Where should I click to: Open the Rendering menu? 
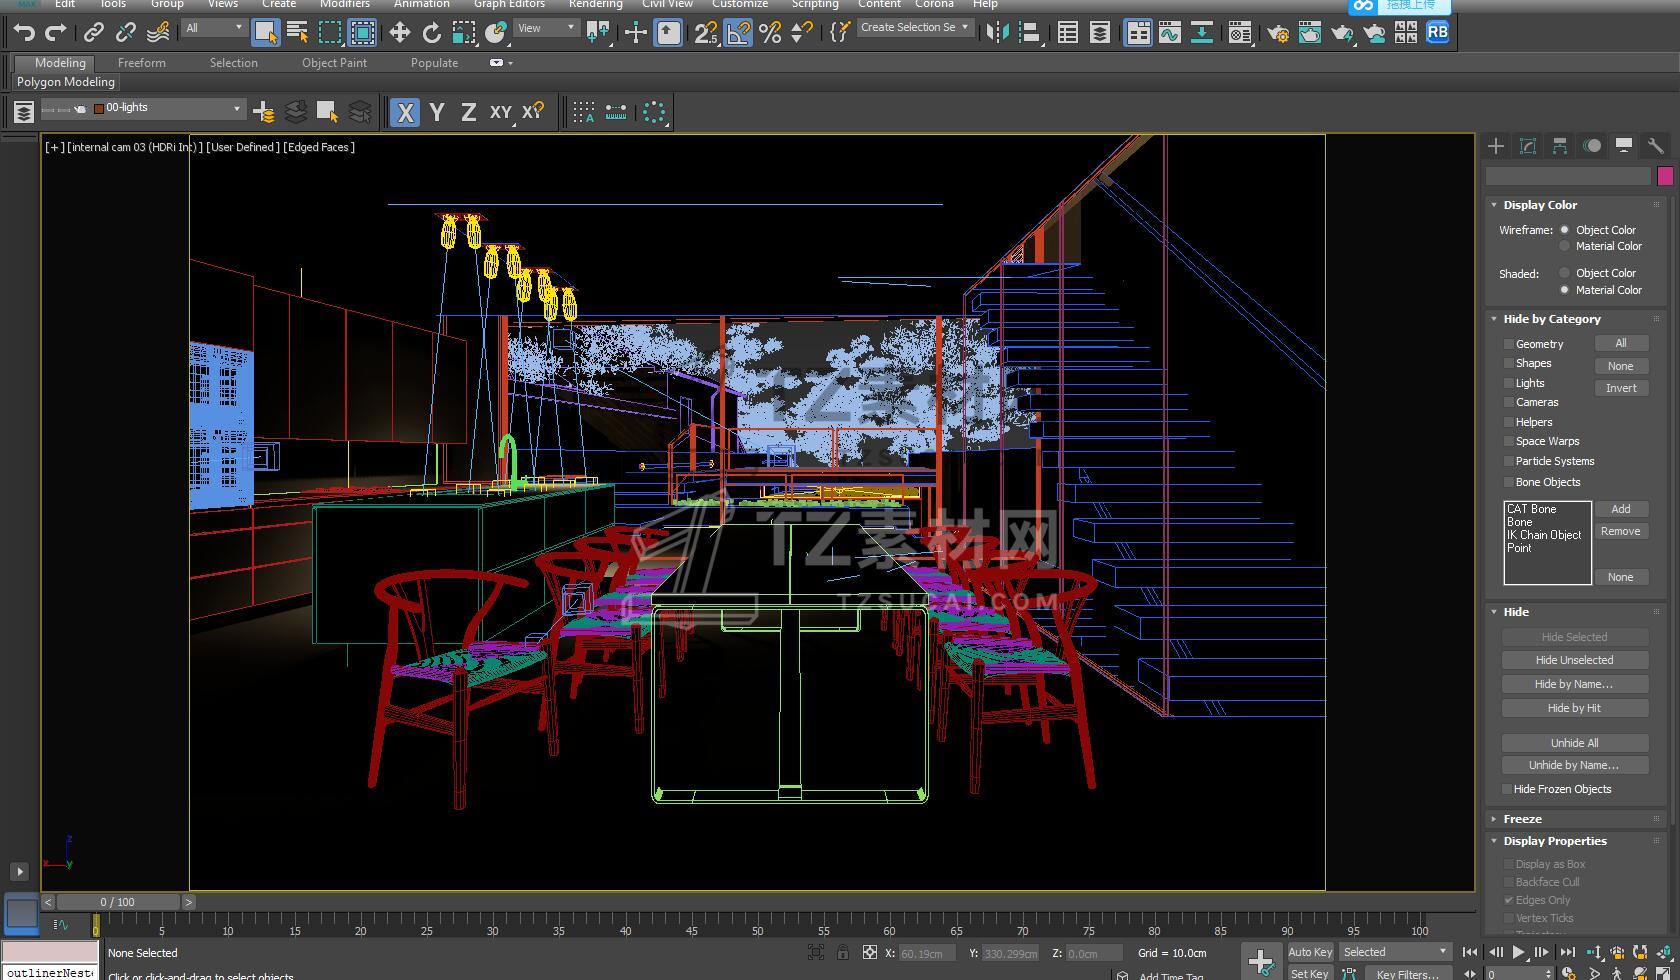(x=595, y=4)
